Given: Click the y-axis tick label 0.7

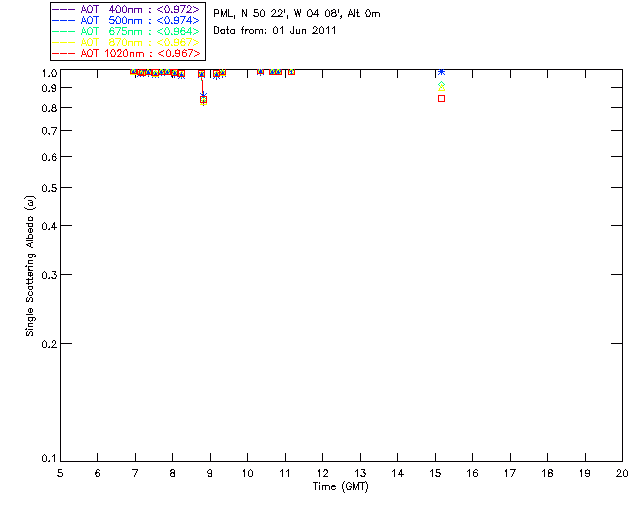Looking at the screenshot, I should coord(49,131).
